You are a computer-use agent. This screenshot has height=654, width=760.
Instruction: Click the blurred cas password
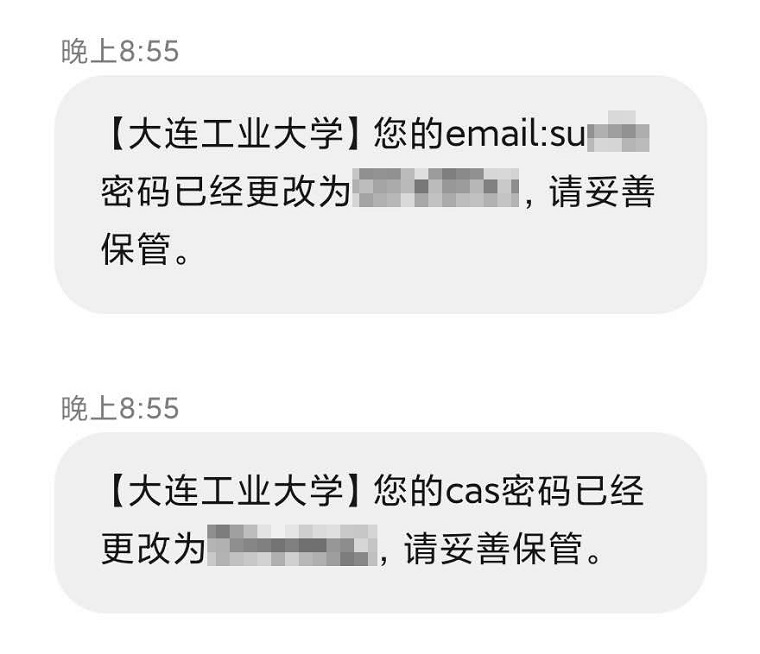click(x=292, y=545)
